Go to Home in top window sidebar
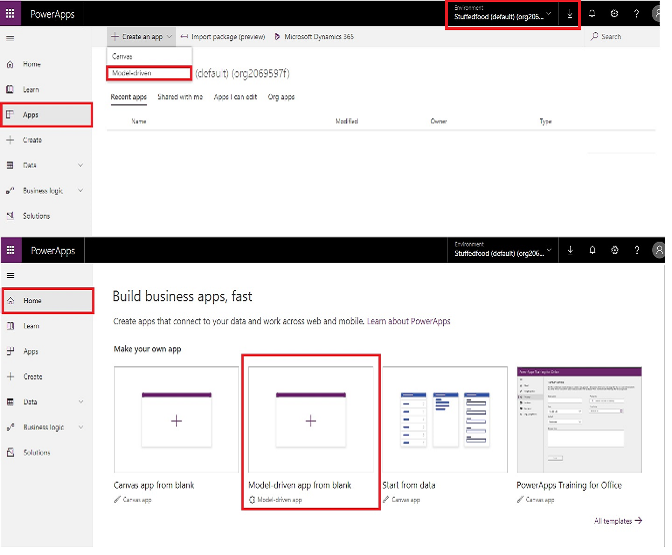Screen dimensions: 672x555 coord(46,64)
